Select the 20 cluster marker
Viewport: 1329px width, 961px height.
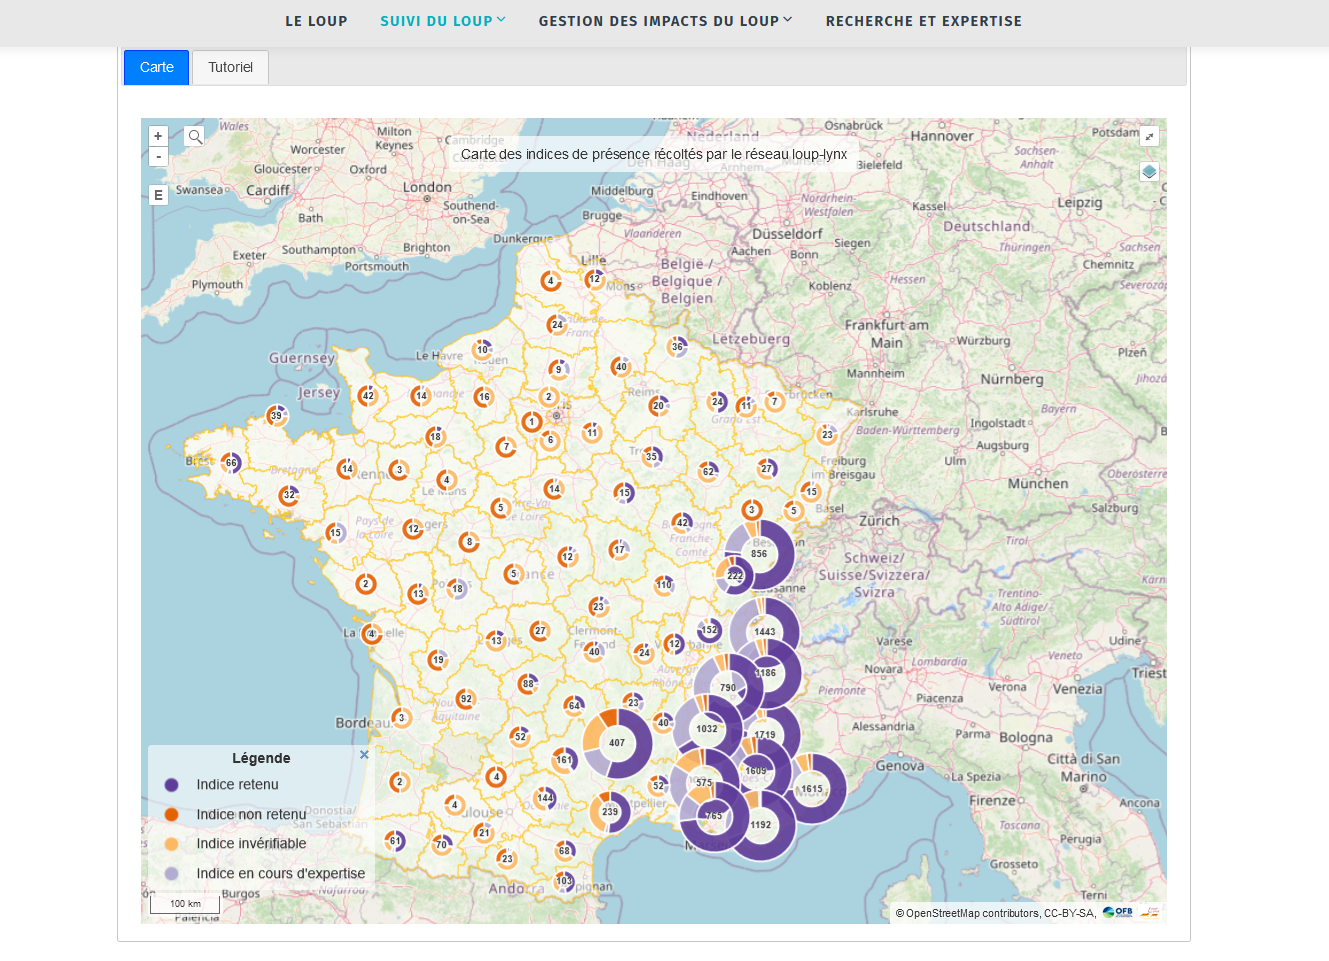pyautogui.click(x=658, y=405)
